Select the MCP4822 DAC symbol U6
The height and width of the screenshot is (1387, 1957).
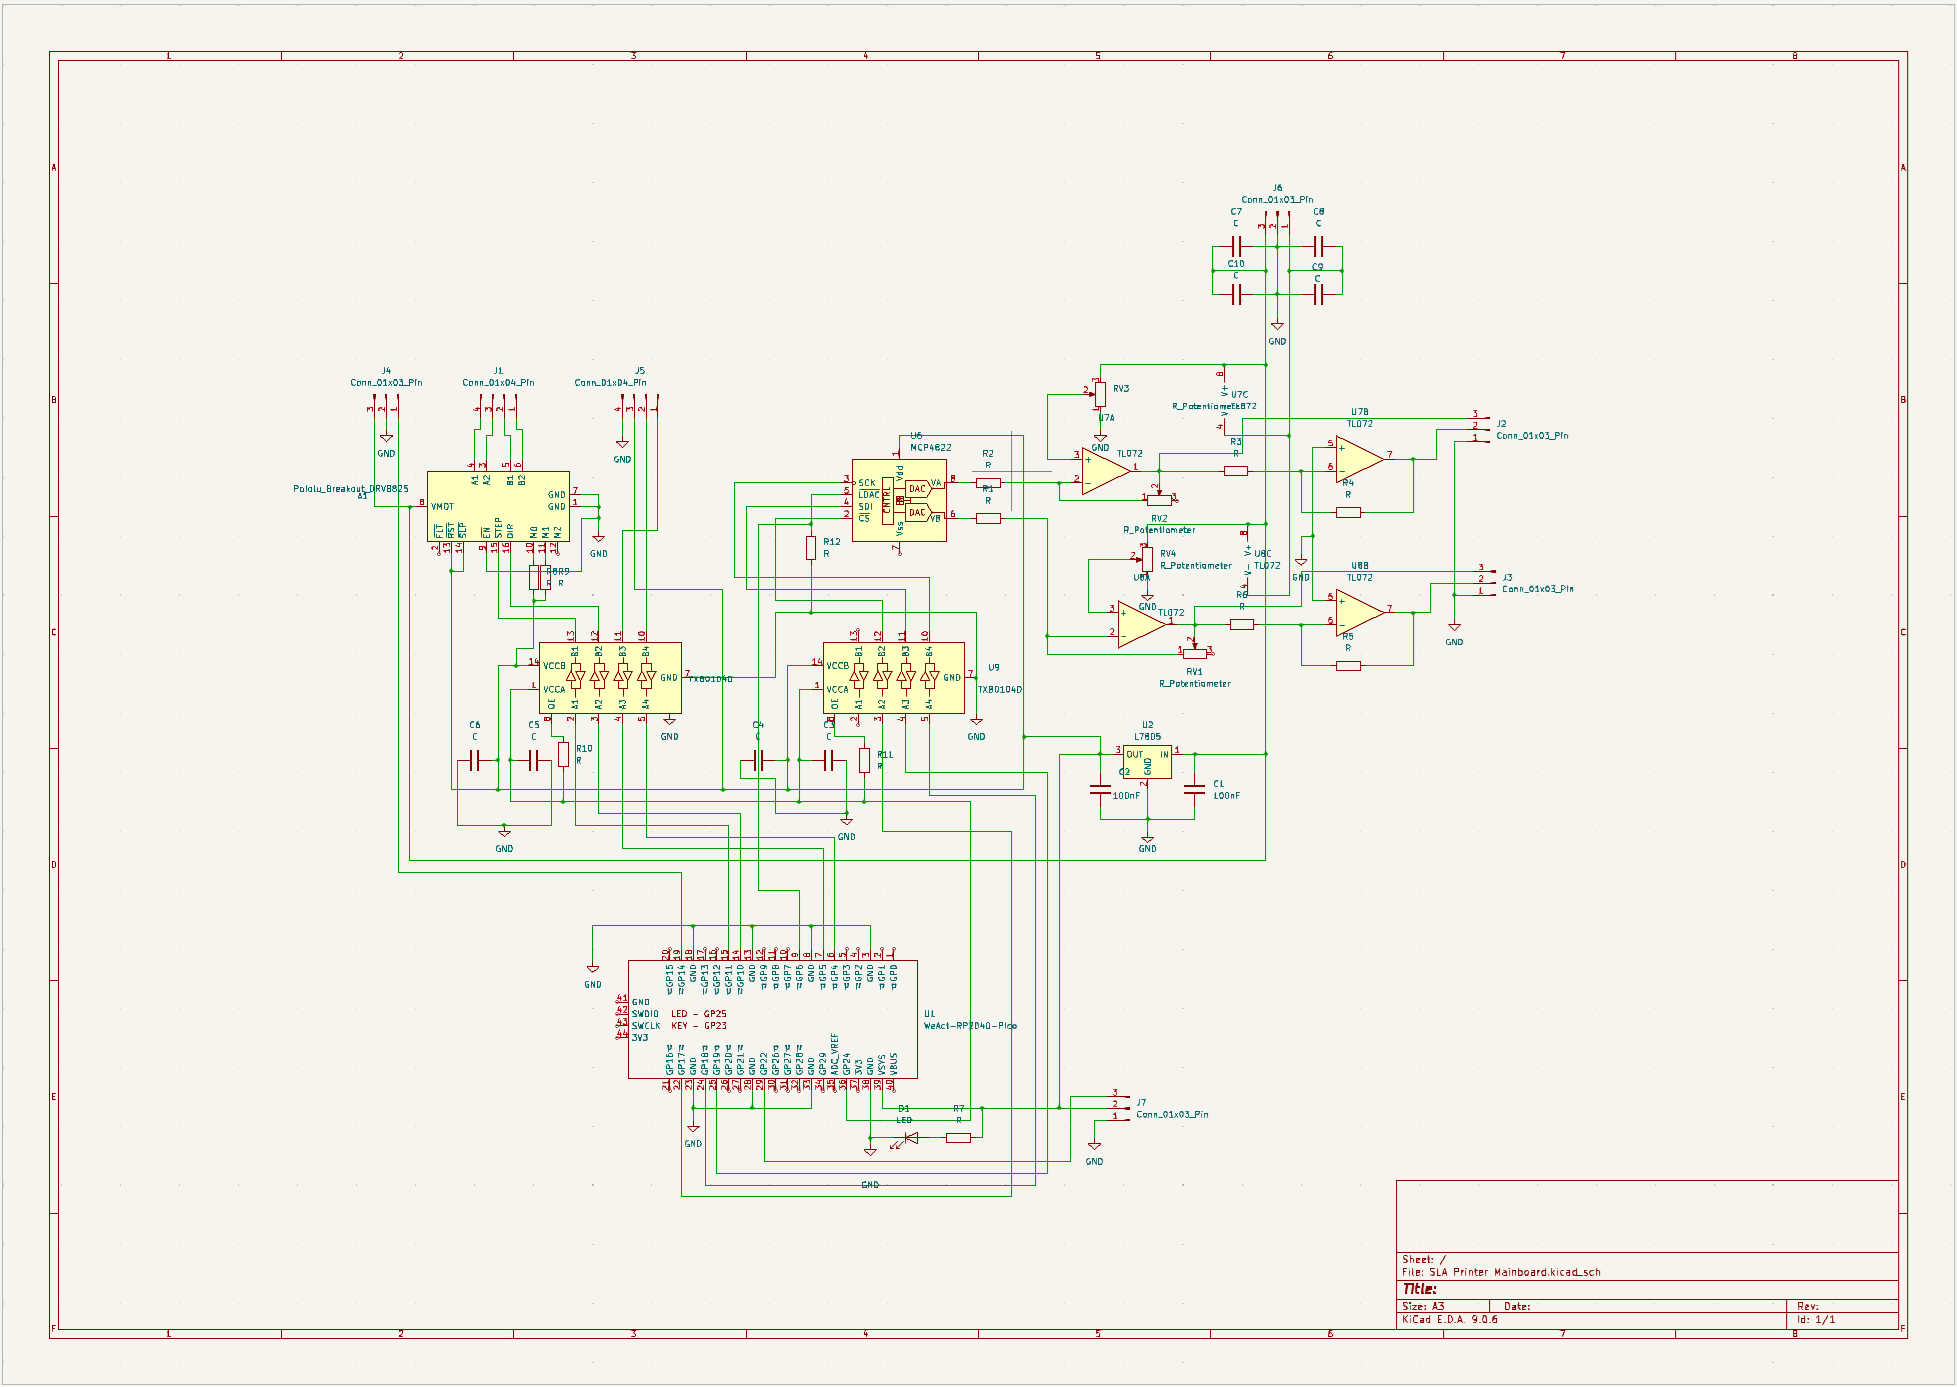pyautogui.click(x=899, y=500)
